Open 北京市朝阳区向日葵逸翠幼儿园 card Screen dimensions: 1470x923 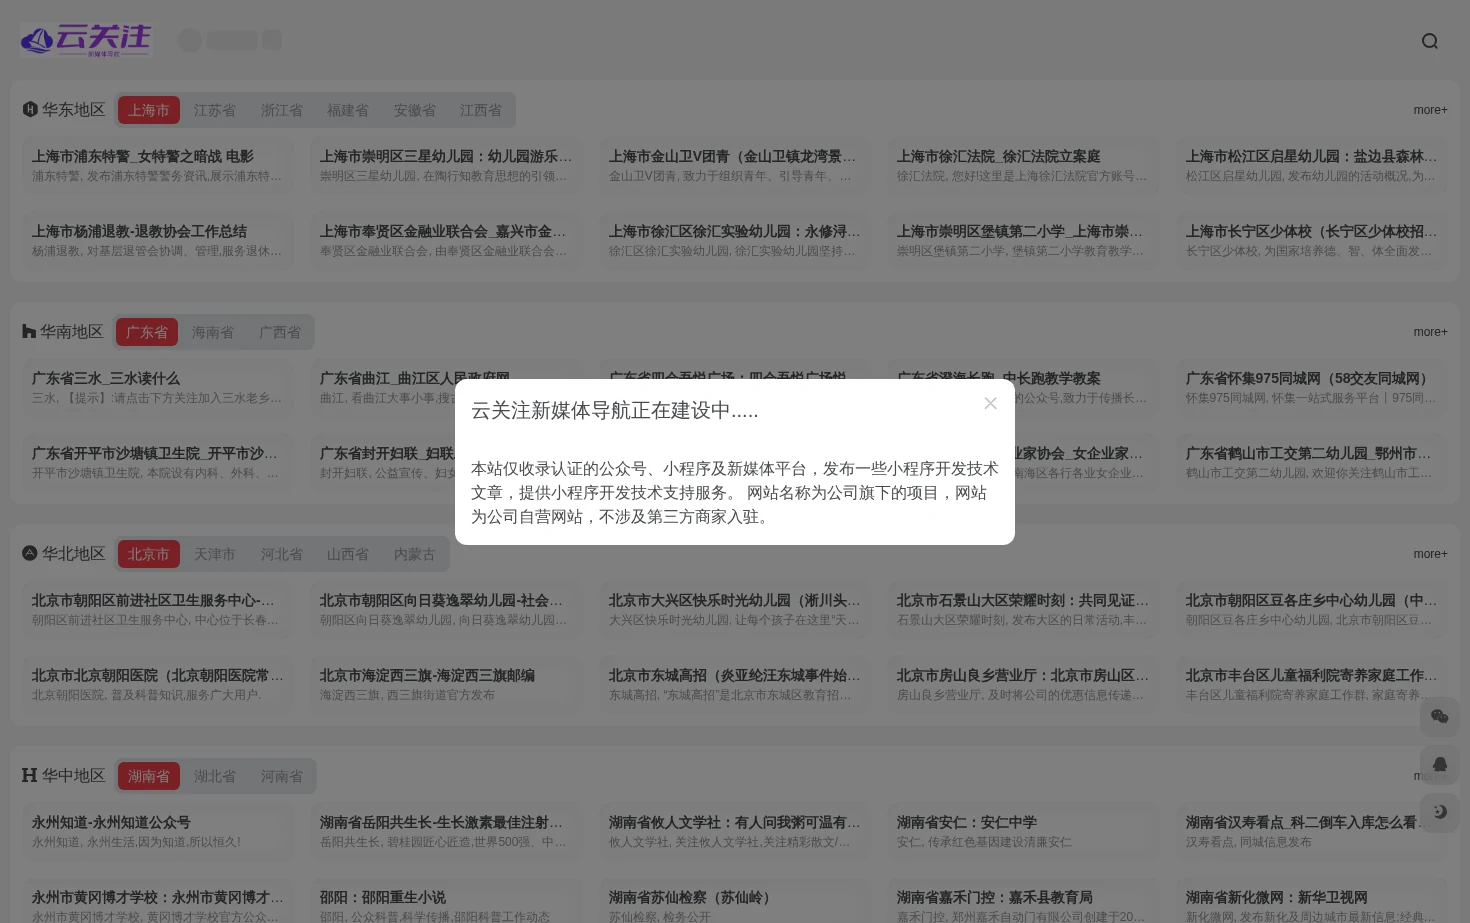coord(446,610)
